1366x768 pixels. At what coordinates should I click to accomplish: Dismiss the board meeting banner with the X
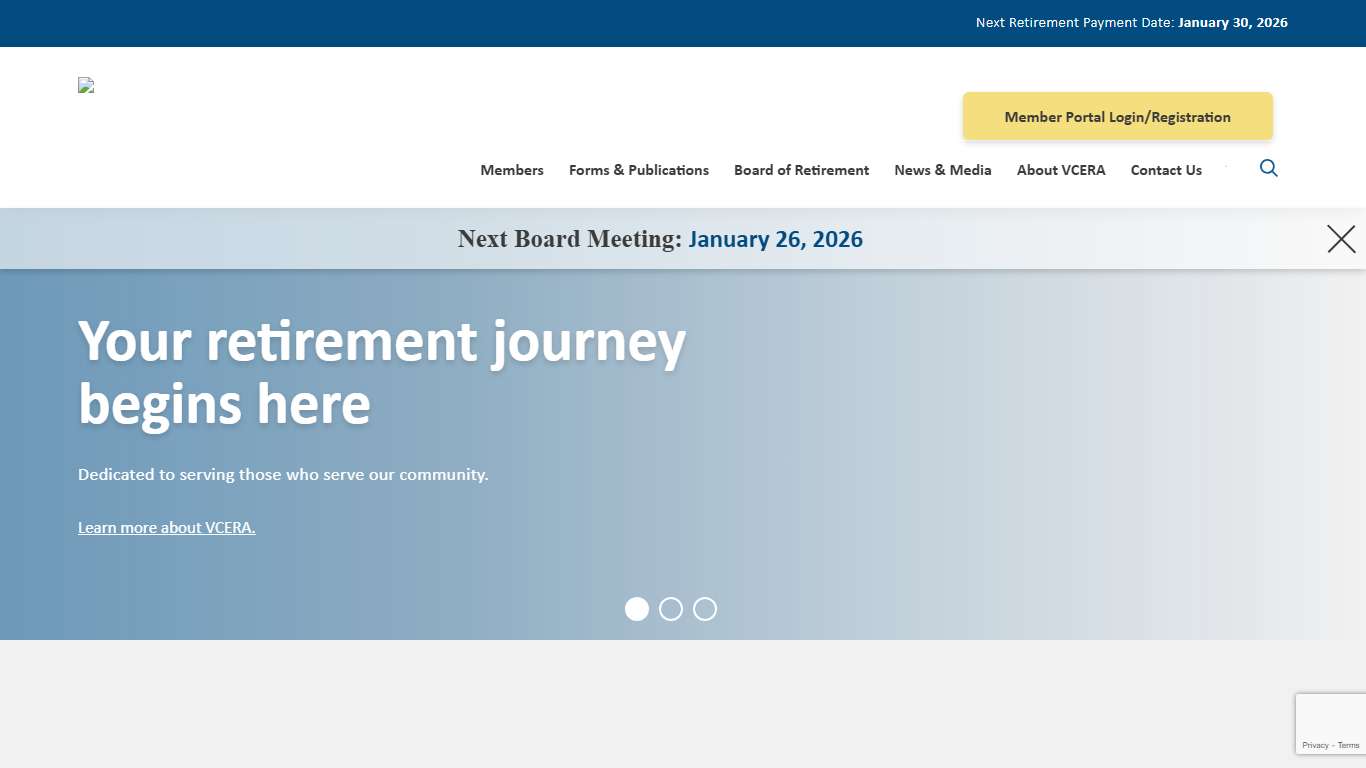[1341, 238]
